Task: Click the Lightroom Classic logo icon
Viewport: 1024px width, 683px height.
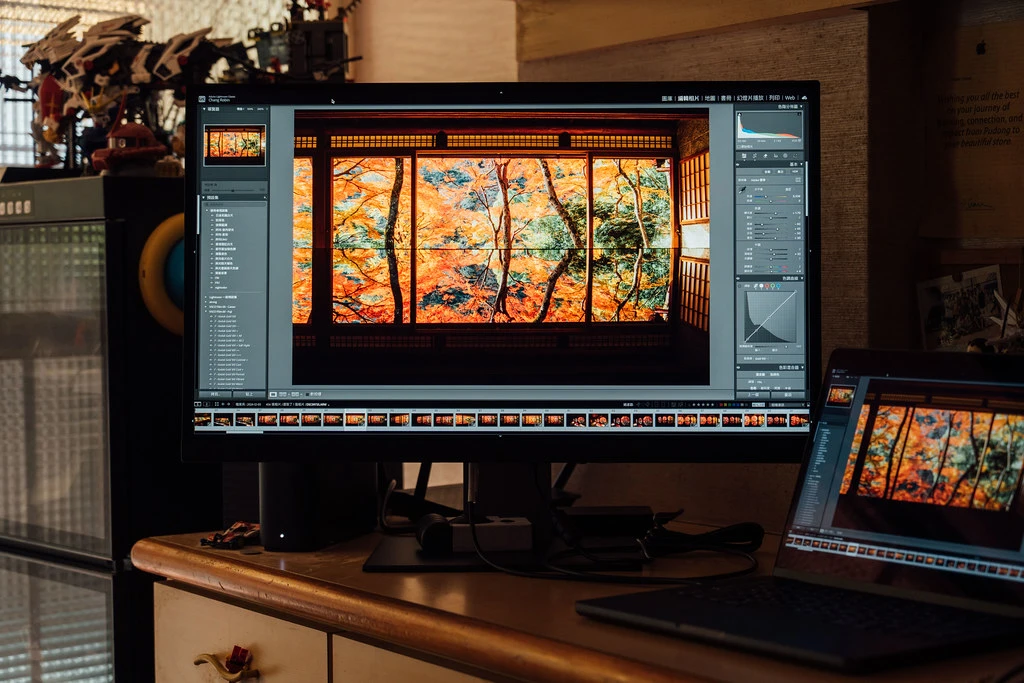Action: (x=202, y=98)
